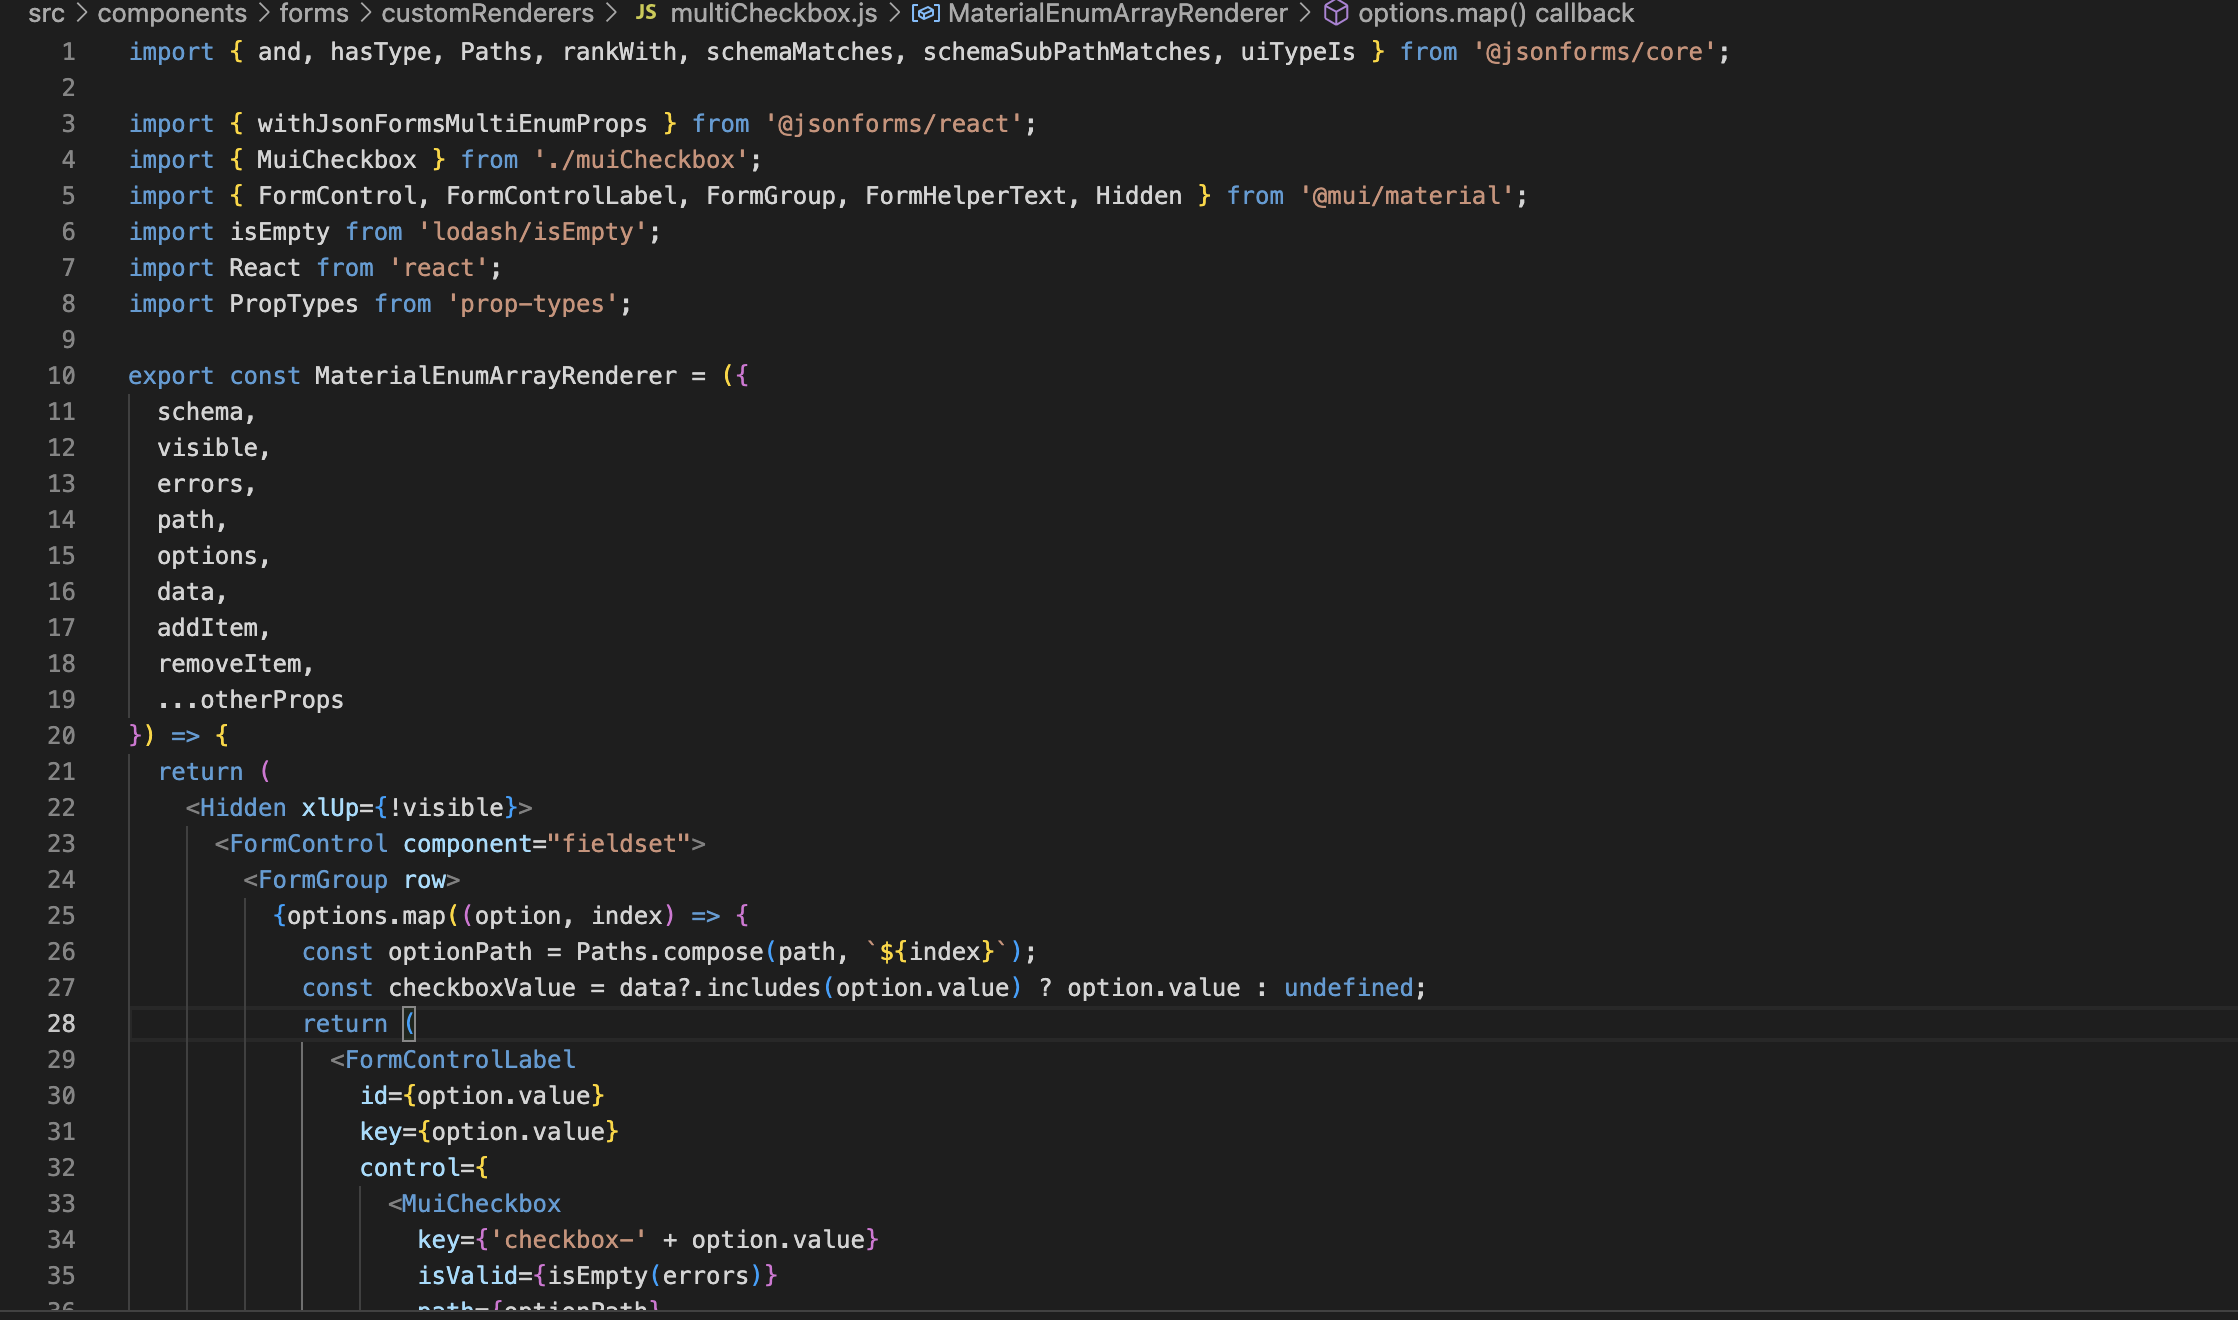Click the 'undefined' keyword on line 27
Image resolution: width=2238 pixels, height=1320 pixels.
click(1348, 988)
